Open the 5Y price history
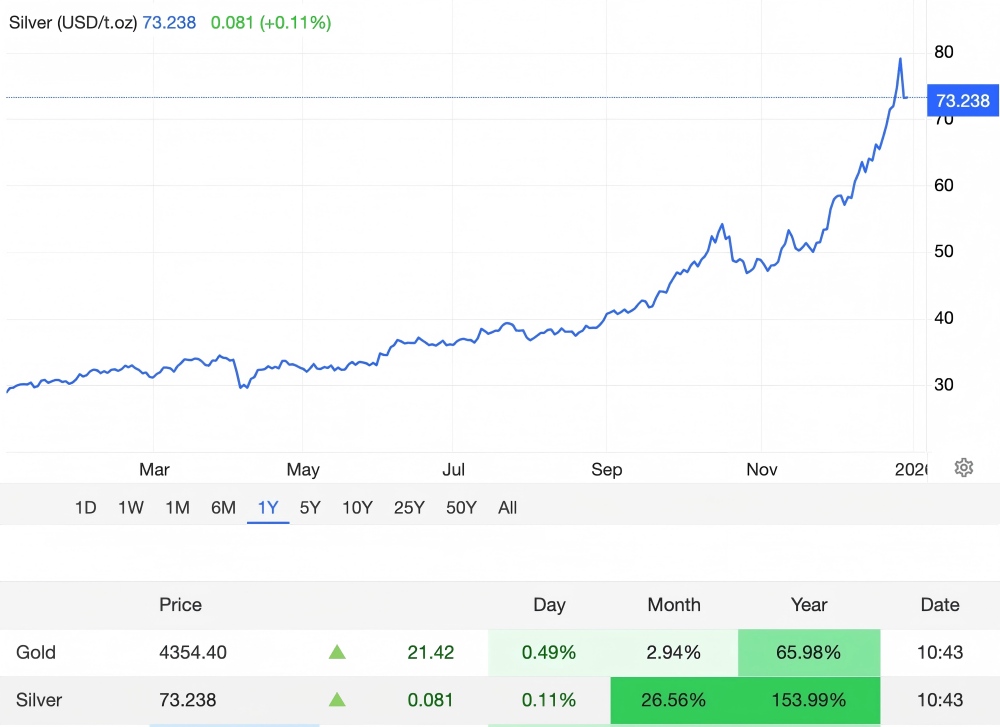 point(310,507)
